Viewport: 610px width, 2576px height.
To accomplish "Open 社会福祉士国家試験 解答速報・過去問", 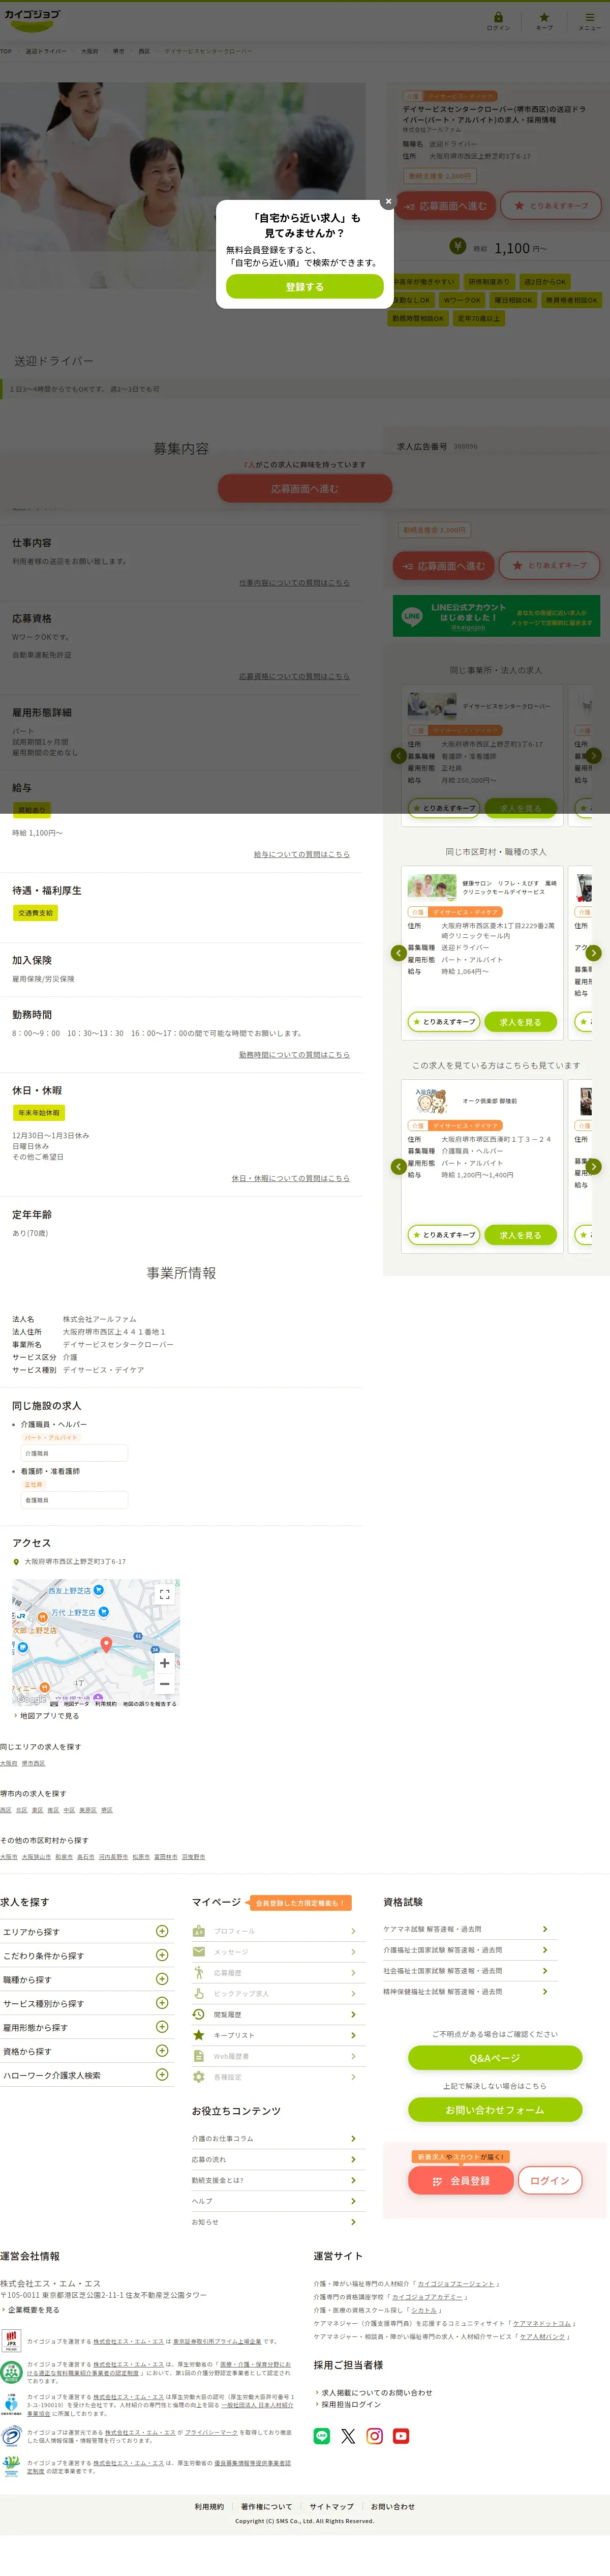I will 470,1971.
